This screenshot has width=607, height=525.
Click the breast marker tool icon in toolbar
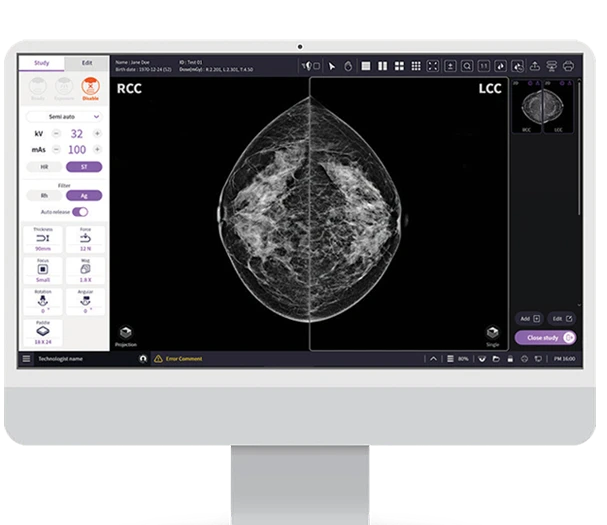[x=311, y=66]
